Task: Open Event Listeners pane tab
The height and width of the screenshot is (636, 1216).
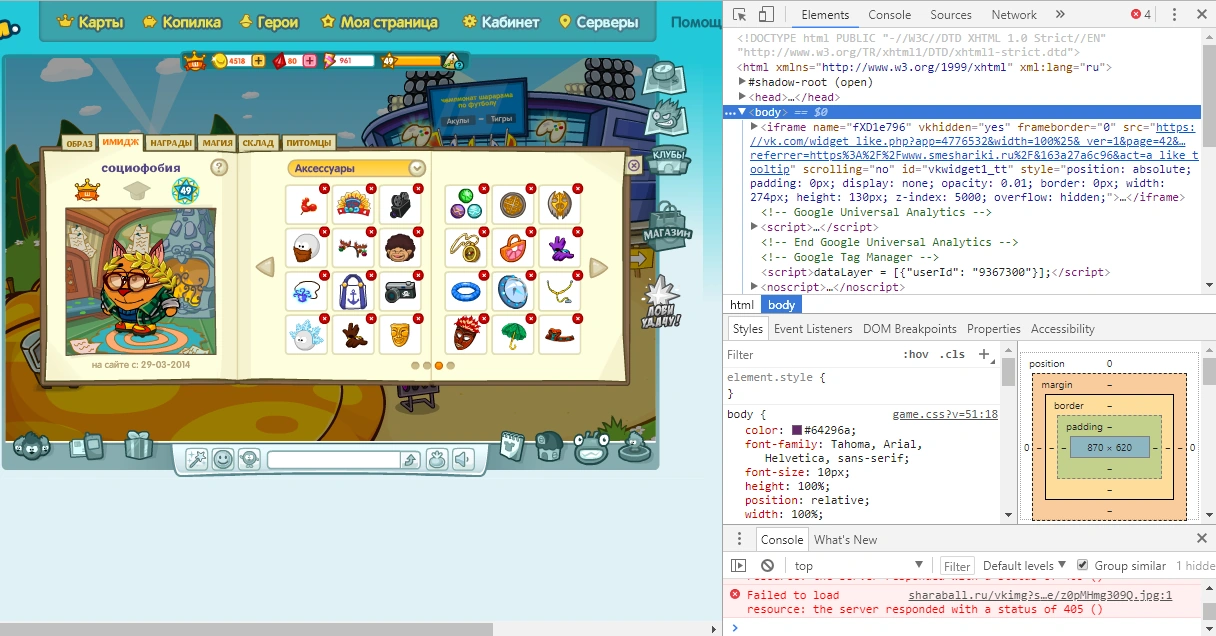Action: (x=813, y=328)
